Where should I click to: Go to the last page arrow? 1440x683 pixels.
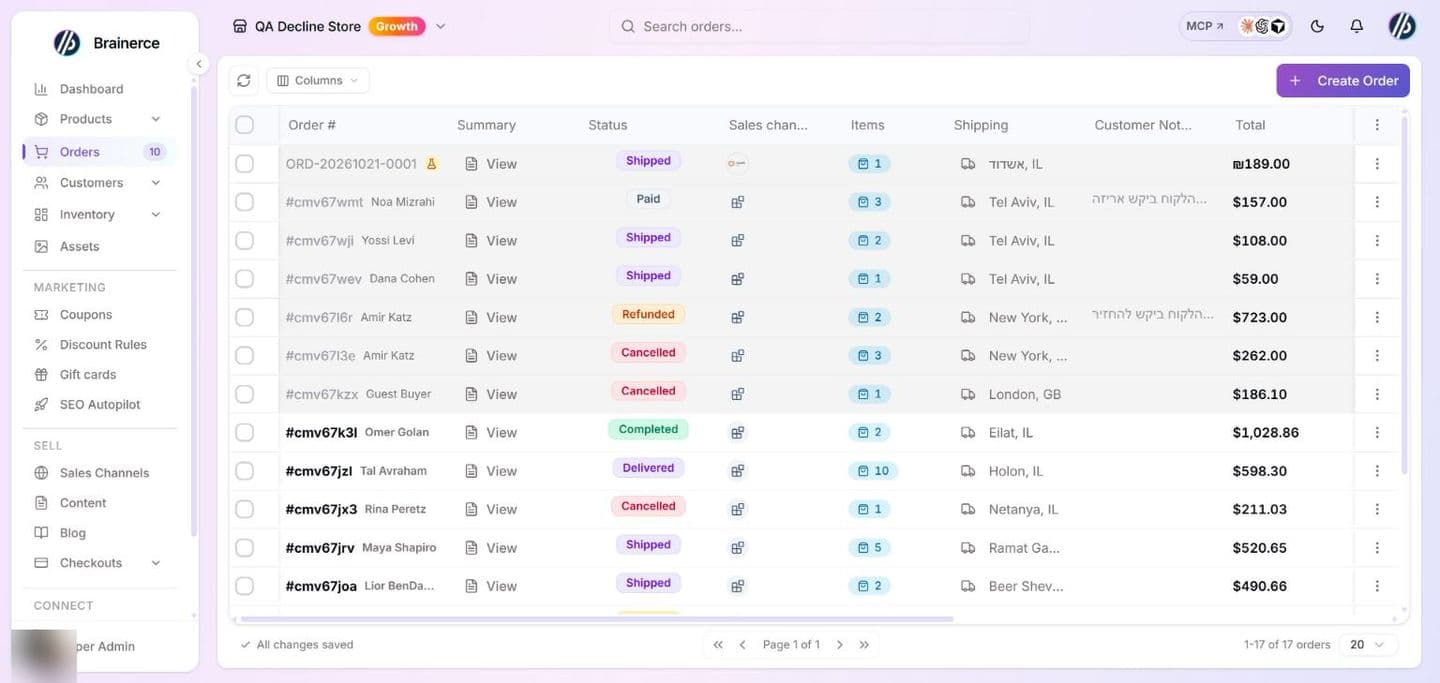(864, 645)
